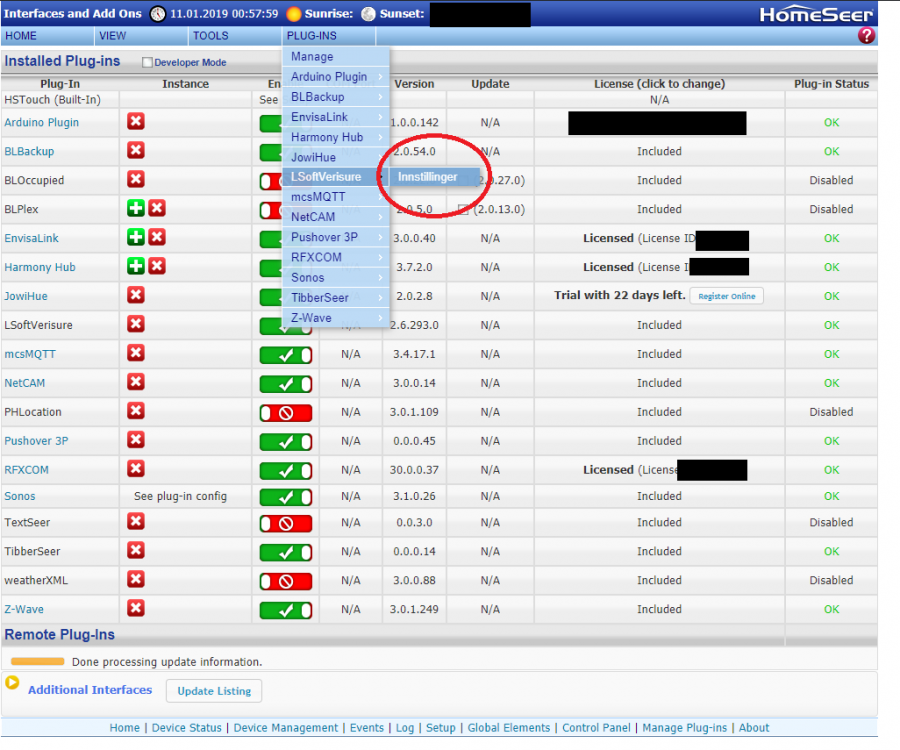Click the red help question mark icon
Image resolution: width=900 pixels, height=750 pixels.
tap(866, 35)
